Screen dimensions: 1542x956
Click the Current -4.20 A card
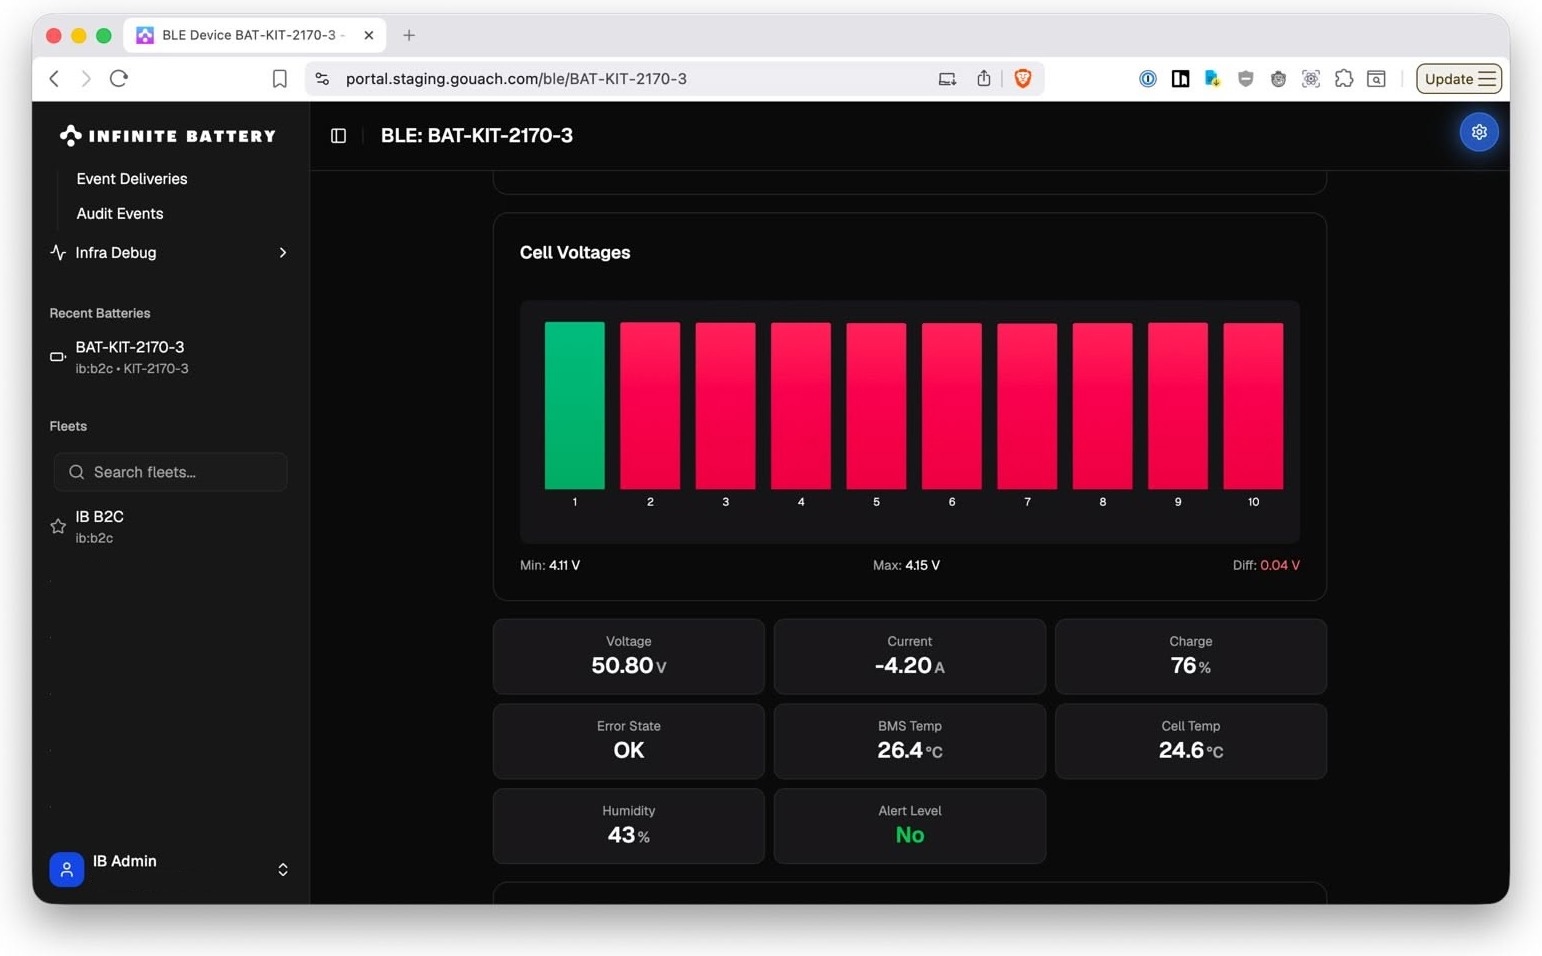tap(910, 656)
